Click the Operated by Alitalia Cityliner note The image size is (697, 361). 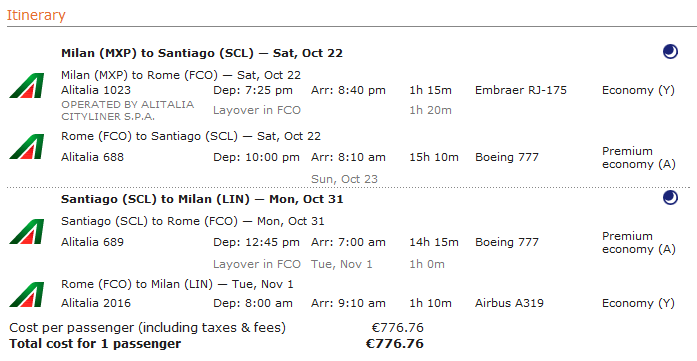coord(128,111)
